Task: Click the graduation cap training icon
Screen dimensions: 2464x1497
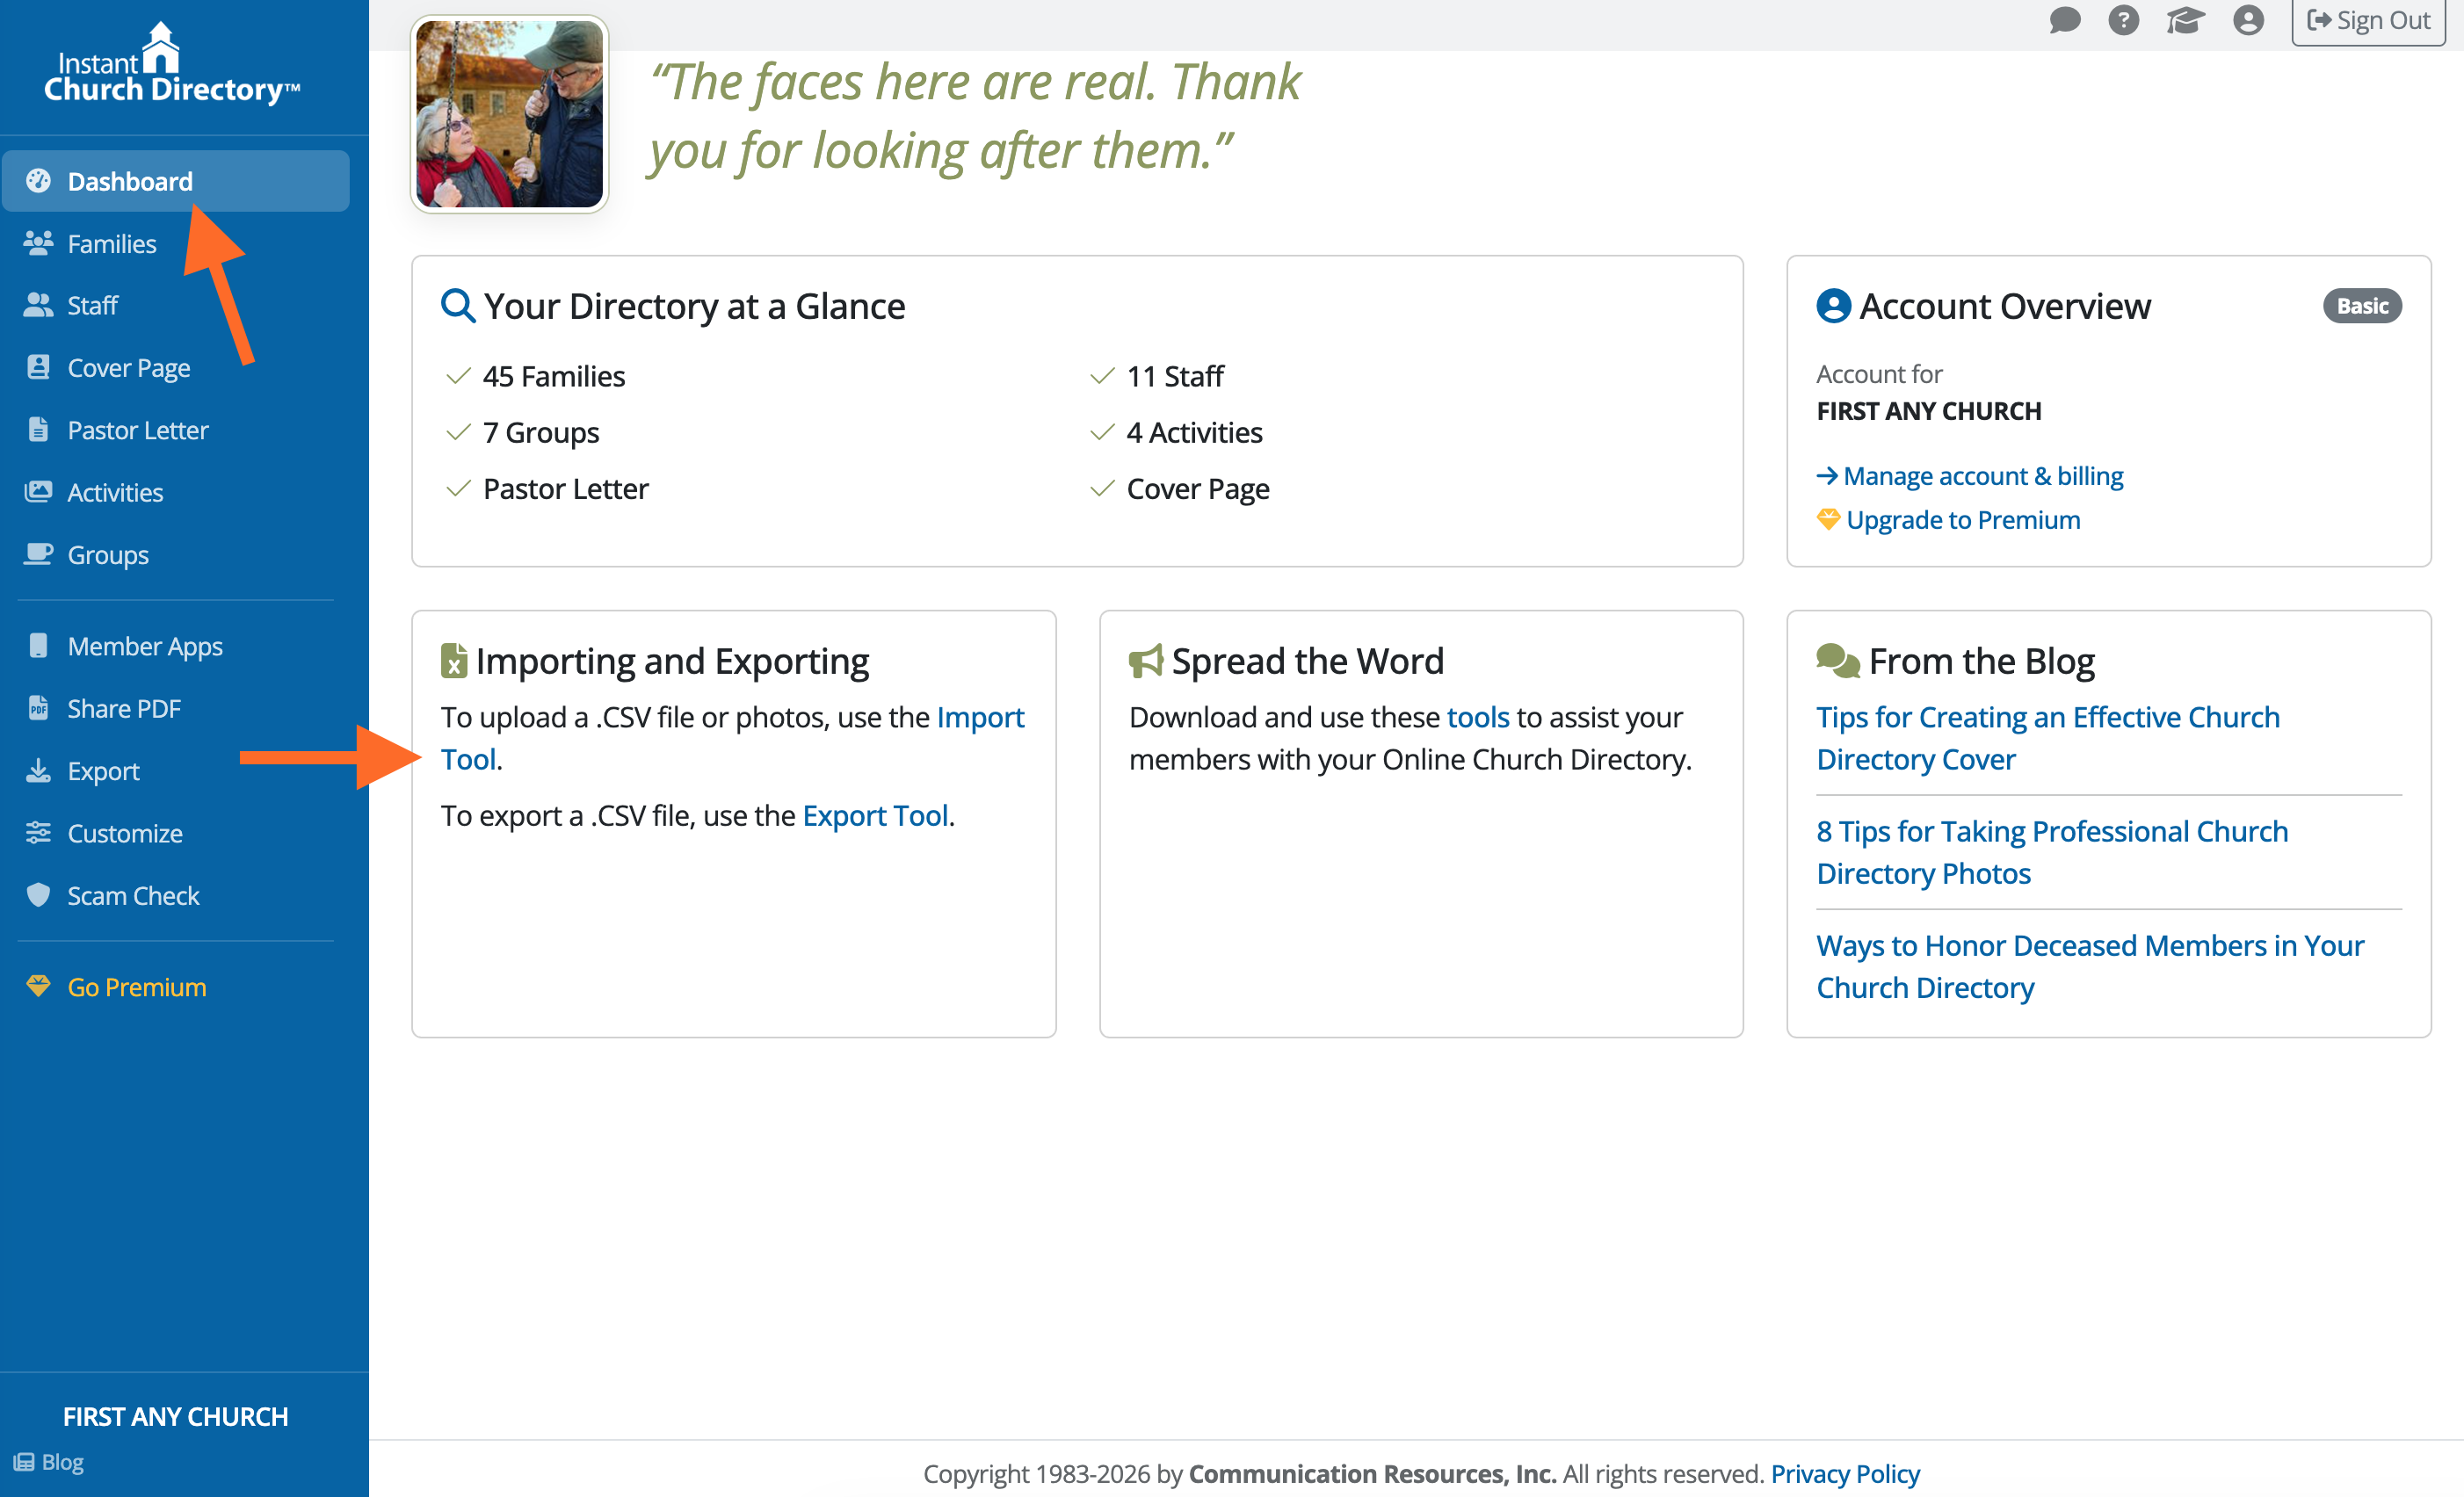Action: (x=2185, y=20)
